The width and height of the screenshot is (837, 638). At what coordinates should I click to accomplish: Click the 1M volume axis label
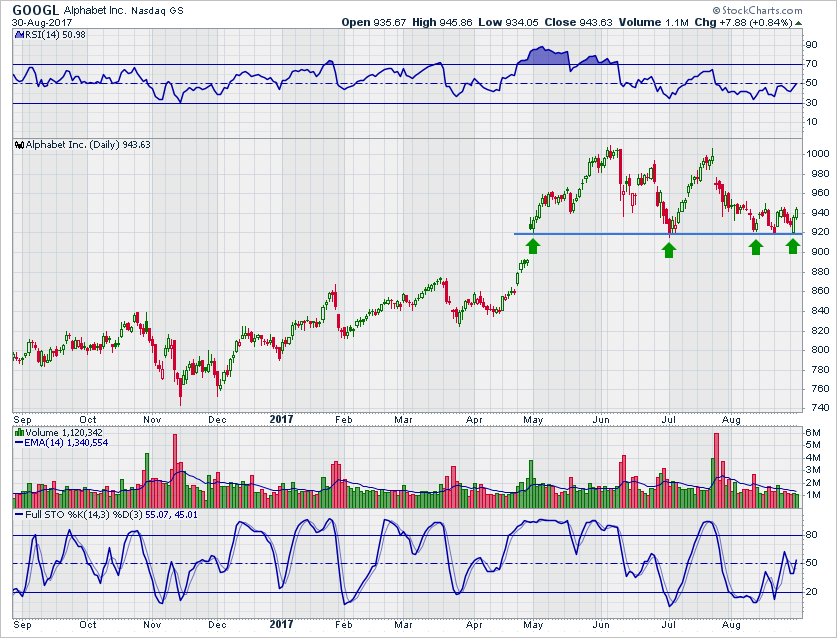click(x=813, y=495)
